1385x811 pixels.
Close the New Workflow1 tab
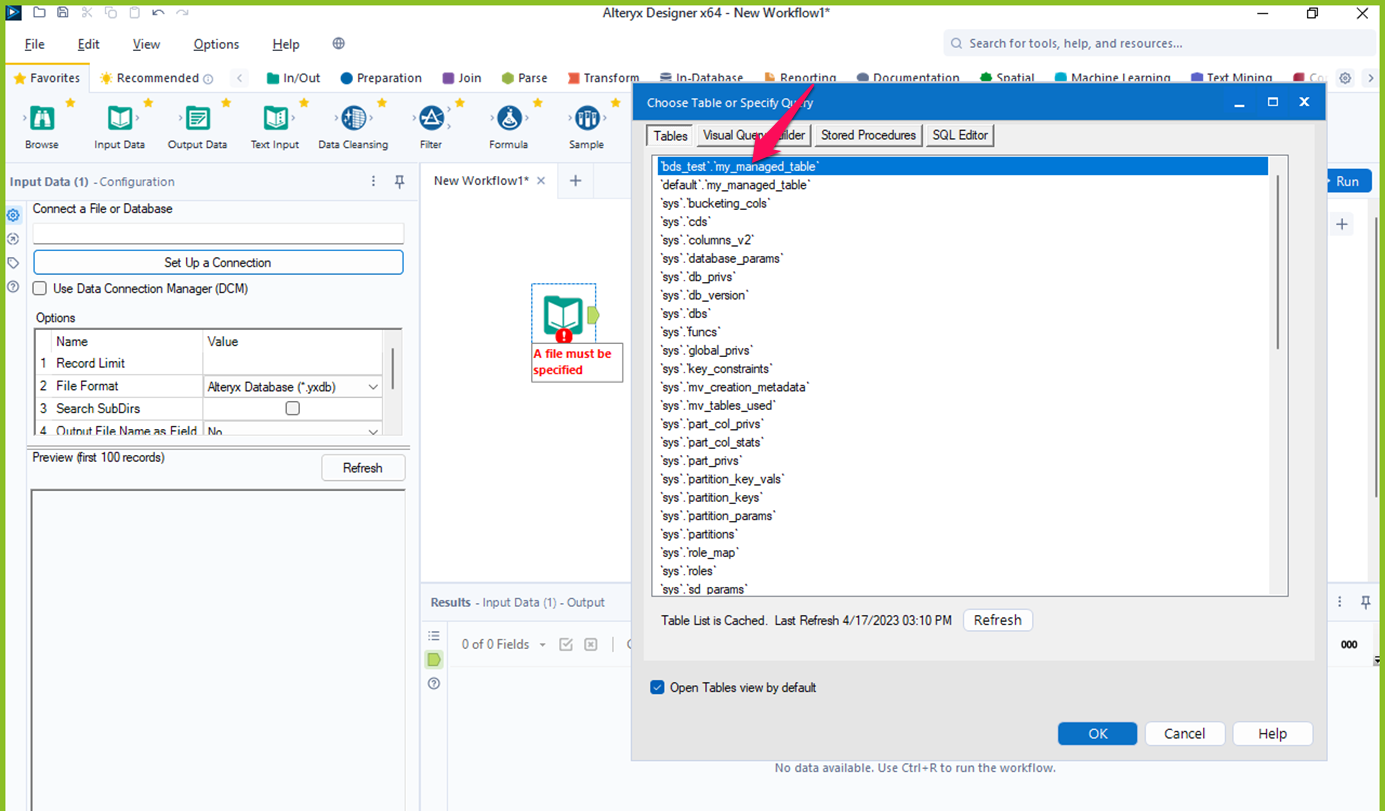click(541, 181)
